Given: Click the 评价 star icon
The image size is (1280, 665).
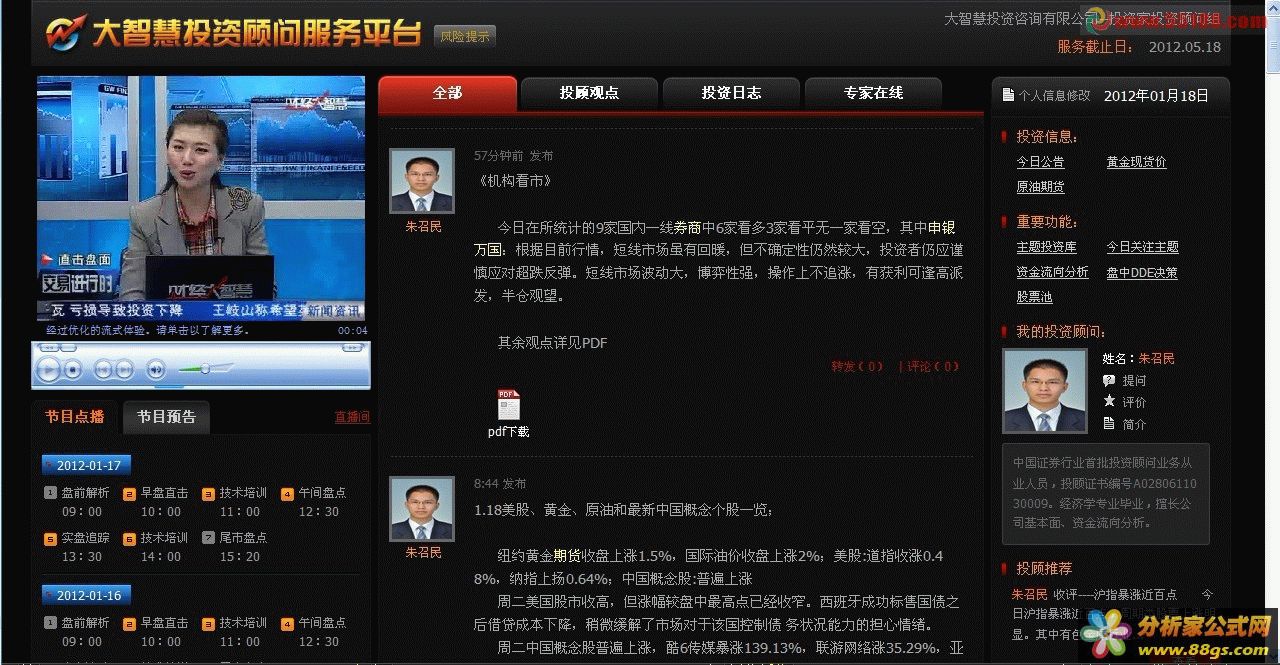Looking at the screenshot, I should pos(1109,402).
